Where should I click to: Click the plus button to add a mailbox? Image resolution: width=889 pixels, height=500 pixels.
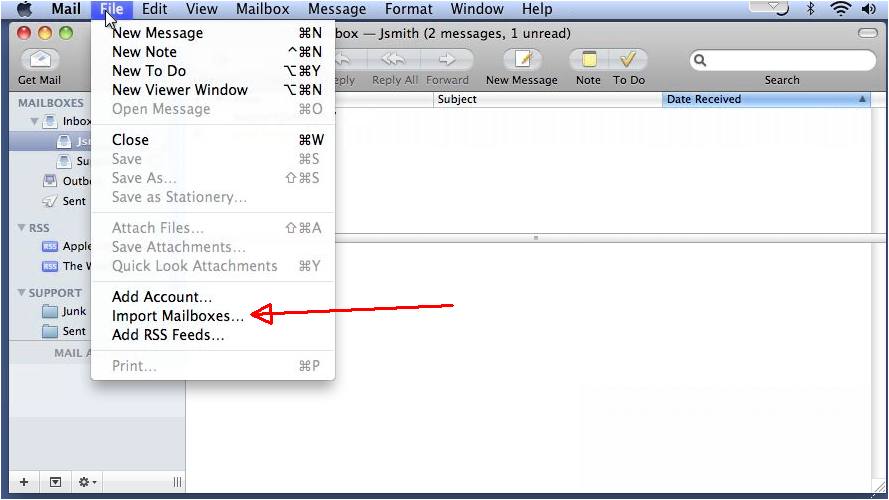pos(24,482)
